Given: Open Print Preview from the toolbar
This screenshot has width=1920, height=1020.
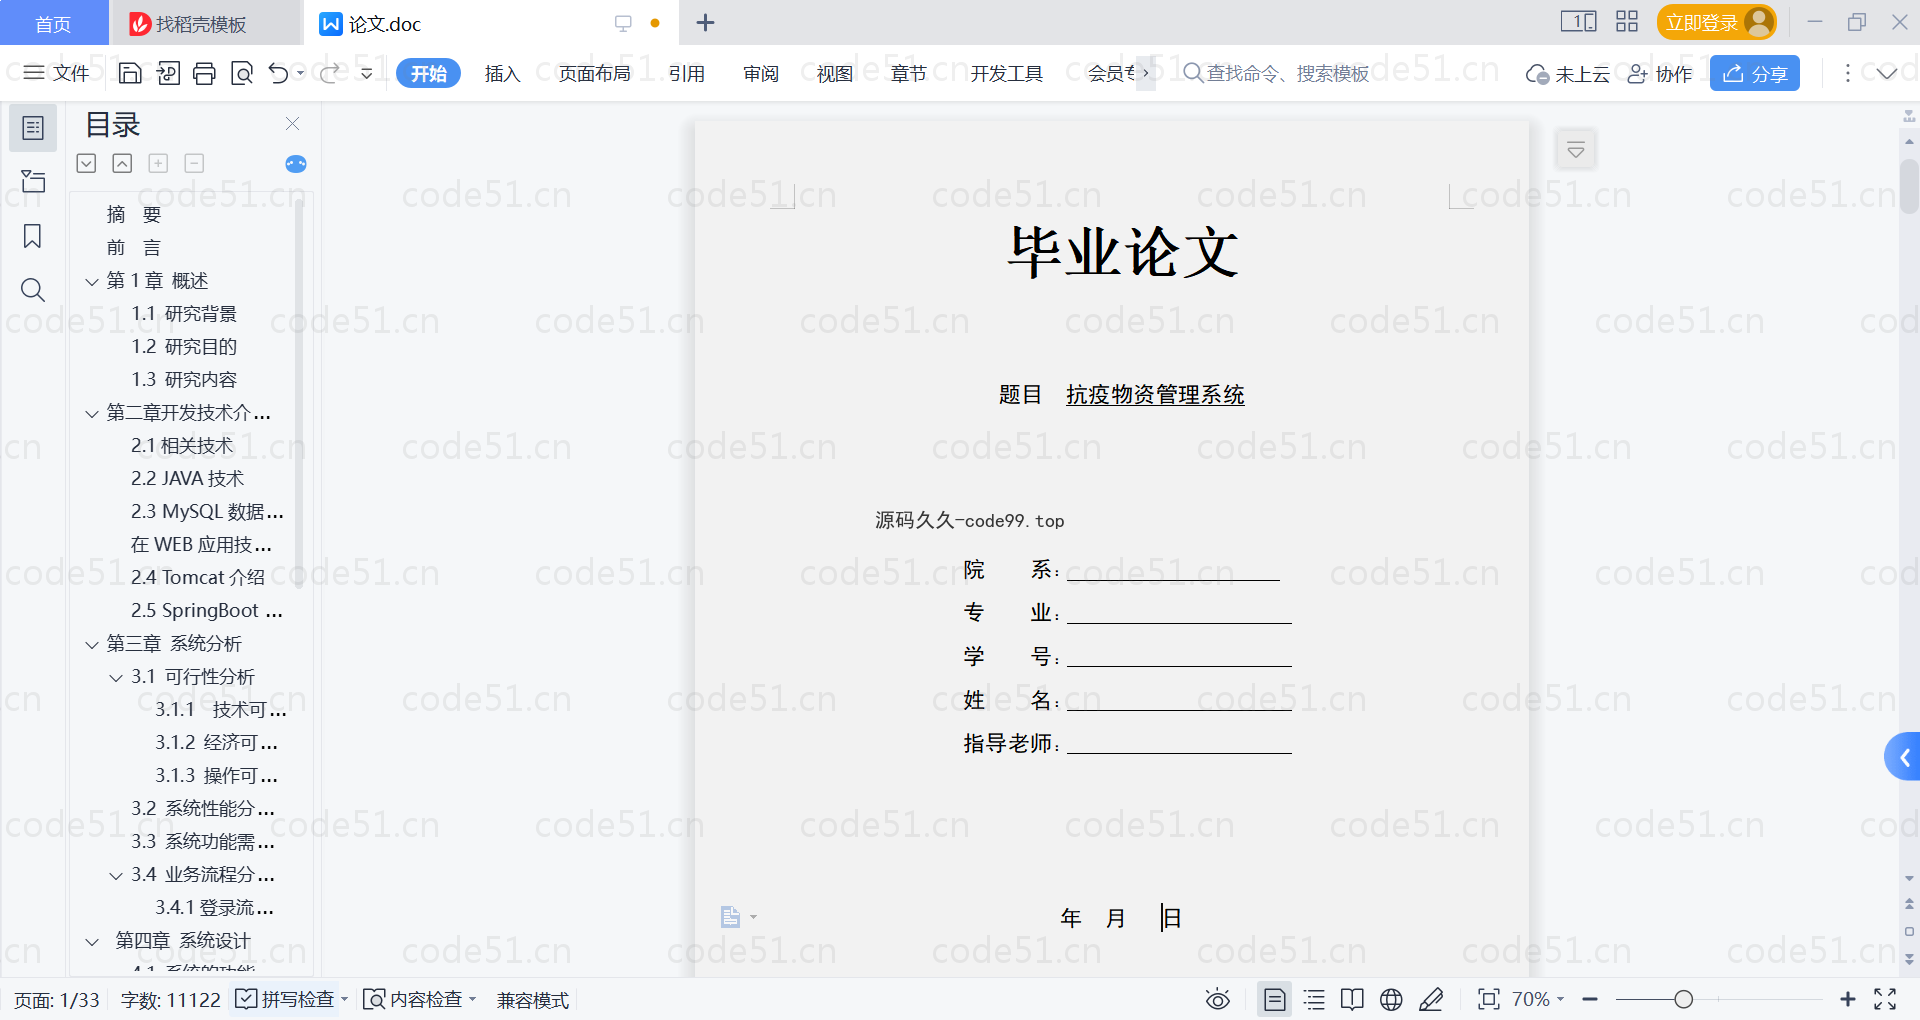Looking at the screenshot, I should pyautogui.click(x=242, y=73).
